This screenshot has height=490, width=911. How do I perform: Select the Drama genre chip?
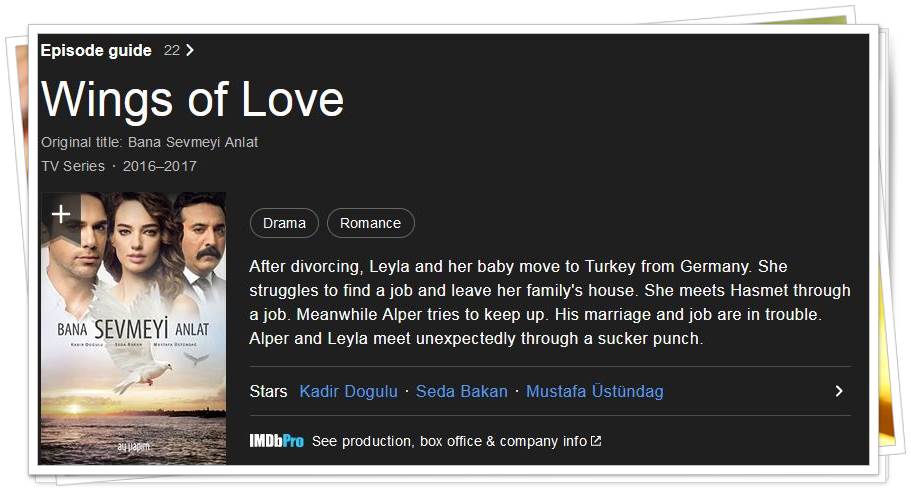(284, 223)
